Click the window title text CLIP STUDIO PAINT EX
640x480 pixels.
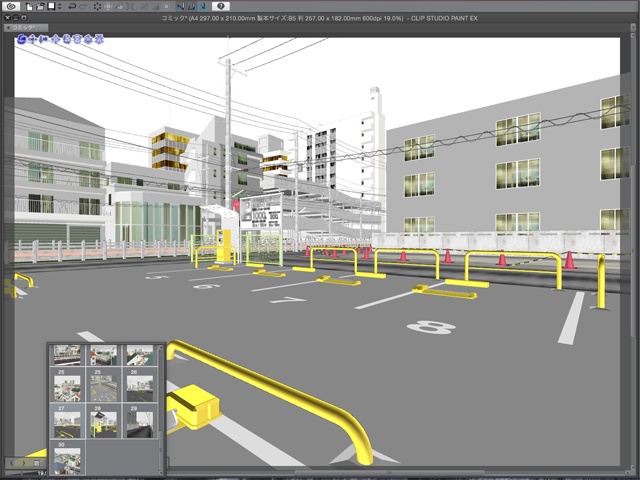(x=444, y=18)
